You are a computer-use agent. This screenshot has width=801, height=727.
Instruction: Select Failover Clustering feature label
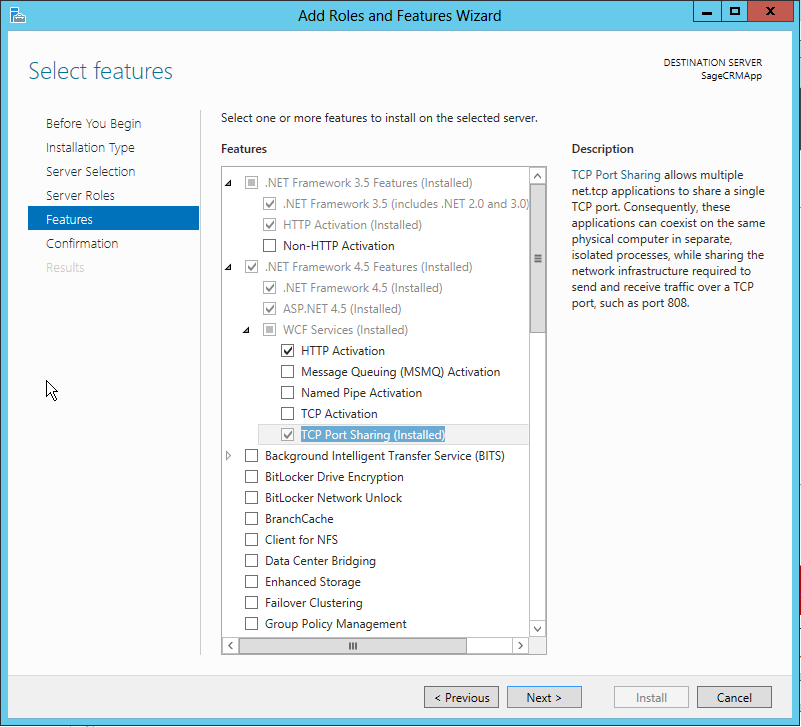313,603
